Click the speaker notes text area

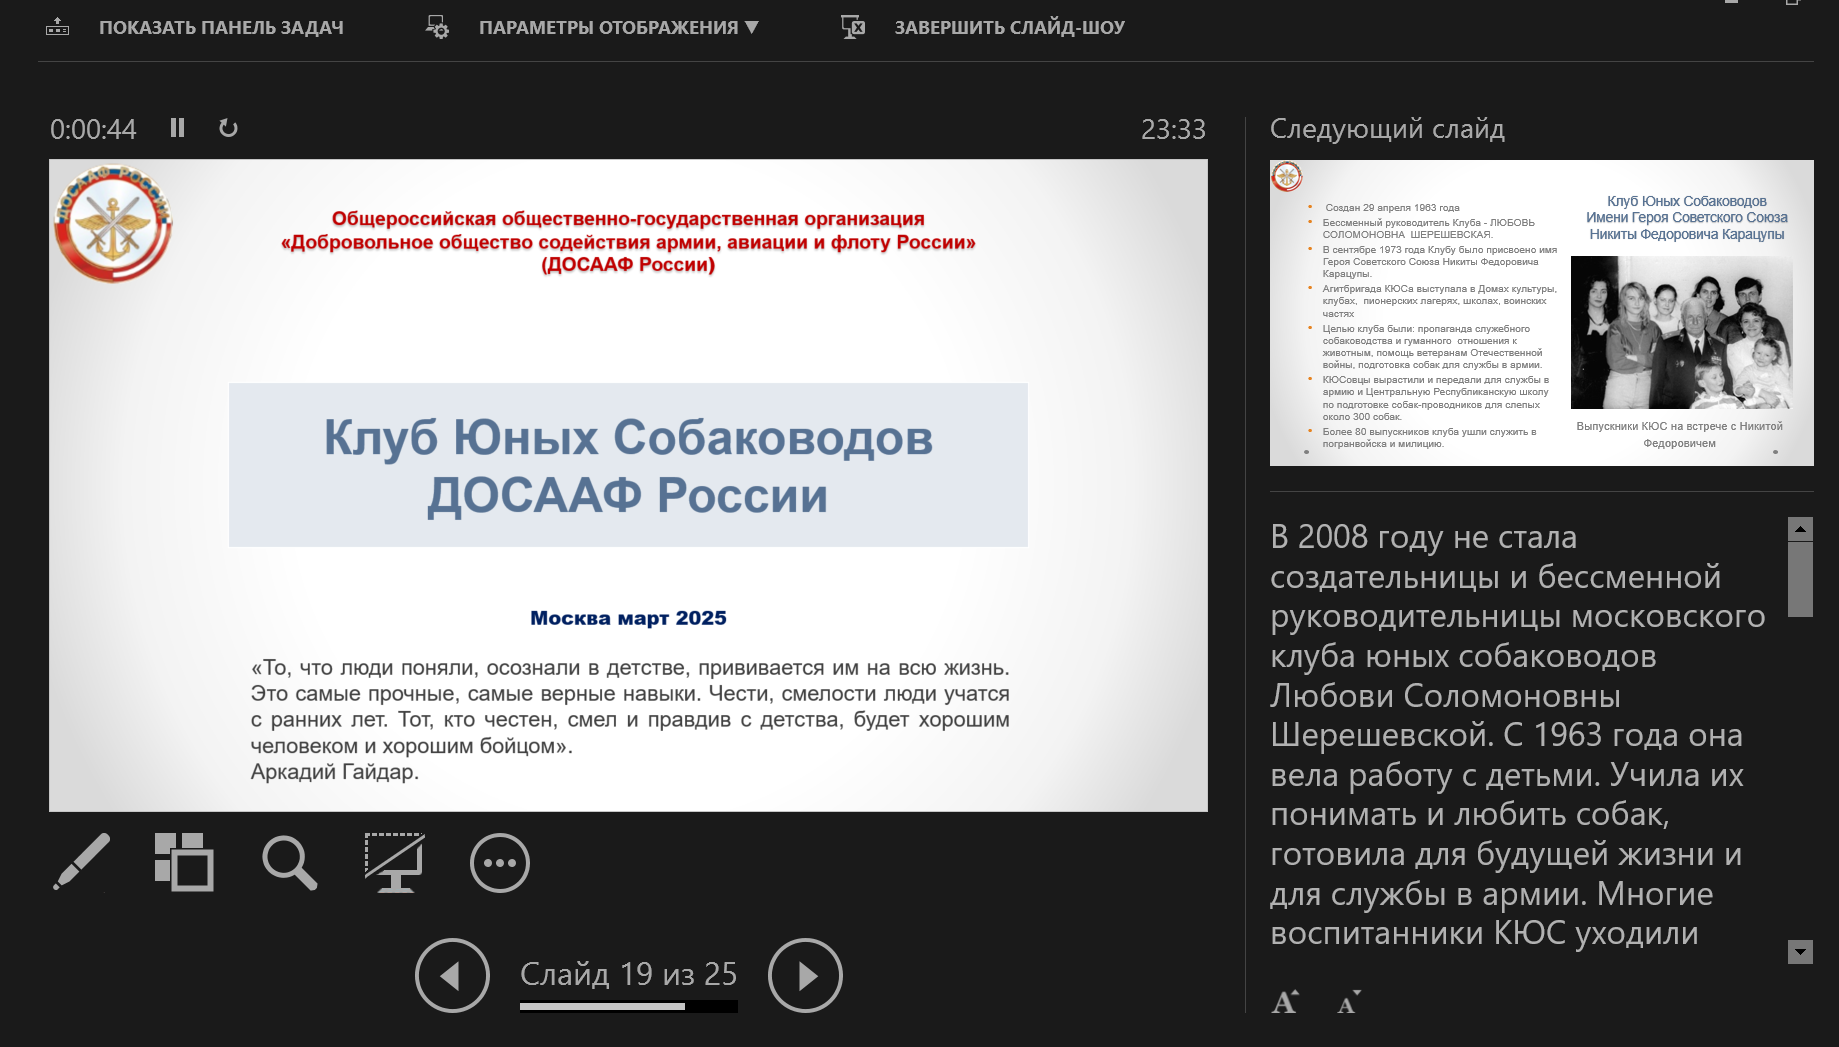[x=1518, y=735]
